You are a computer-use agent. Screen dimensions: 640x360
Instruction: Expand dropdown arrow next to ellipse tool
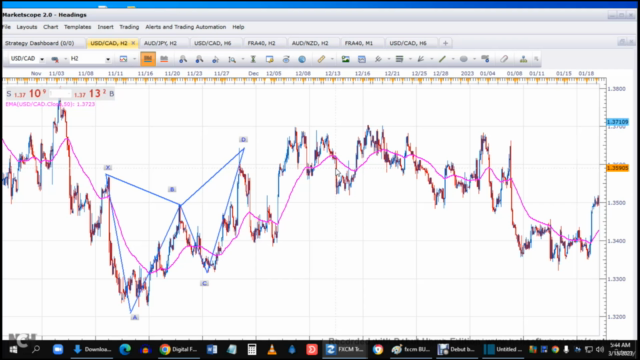(x=474, y=59)
